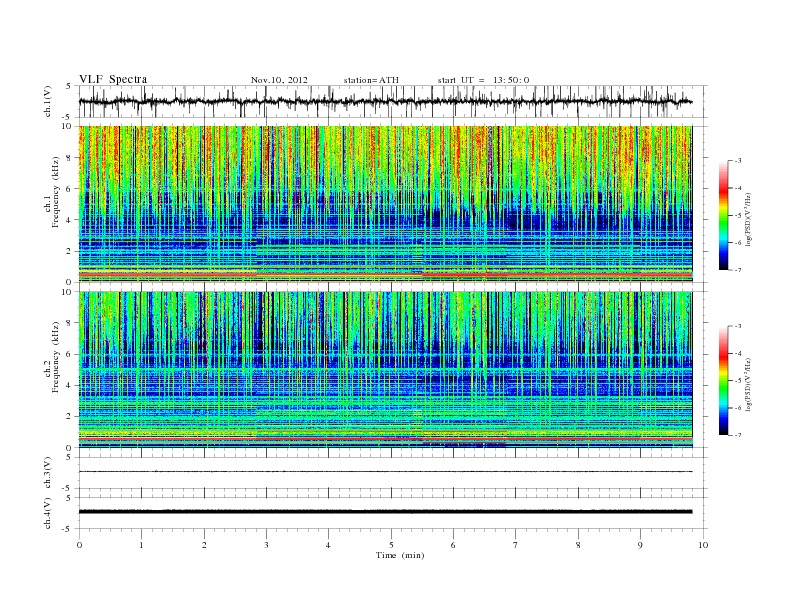Select the ch.2 colorbar log(PSD) label
Viewport: 792px width, 612px height.
click(x=748, y=384)
